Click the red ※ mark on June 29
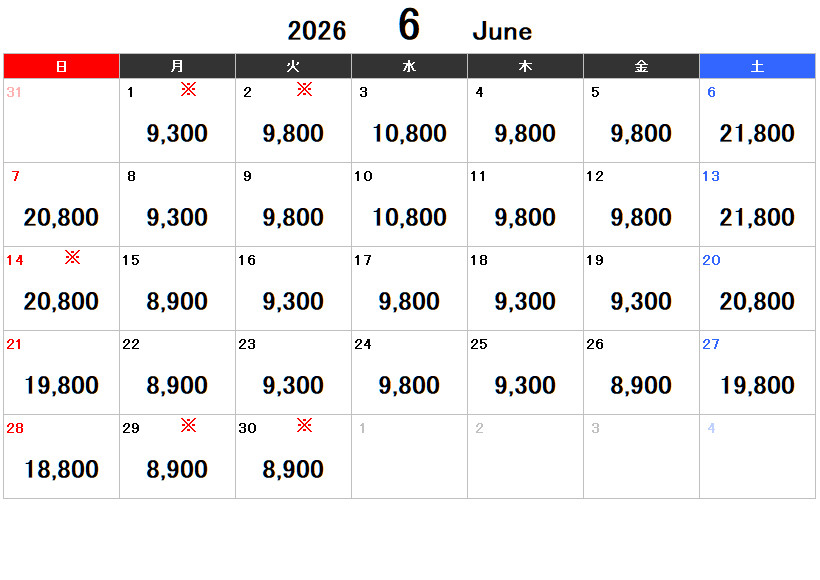The width and height of the screenshot is (820, 580). [188, 425]
